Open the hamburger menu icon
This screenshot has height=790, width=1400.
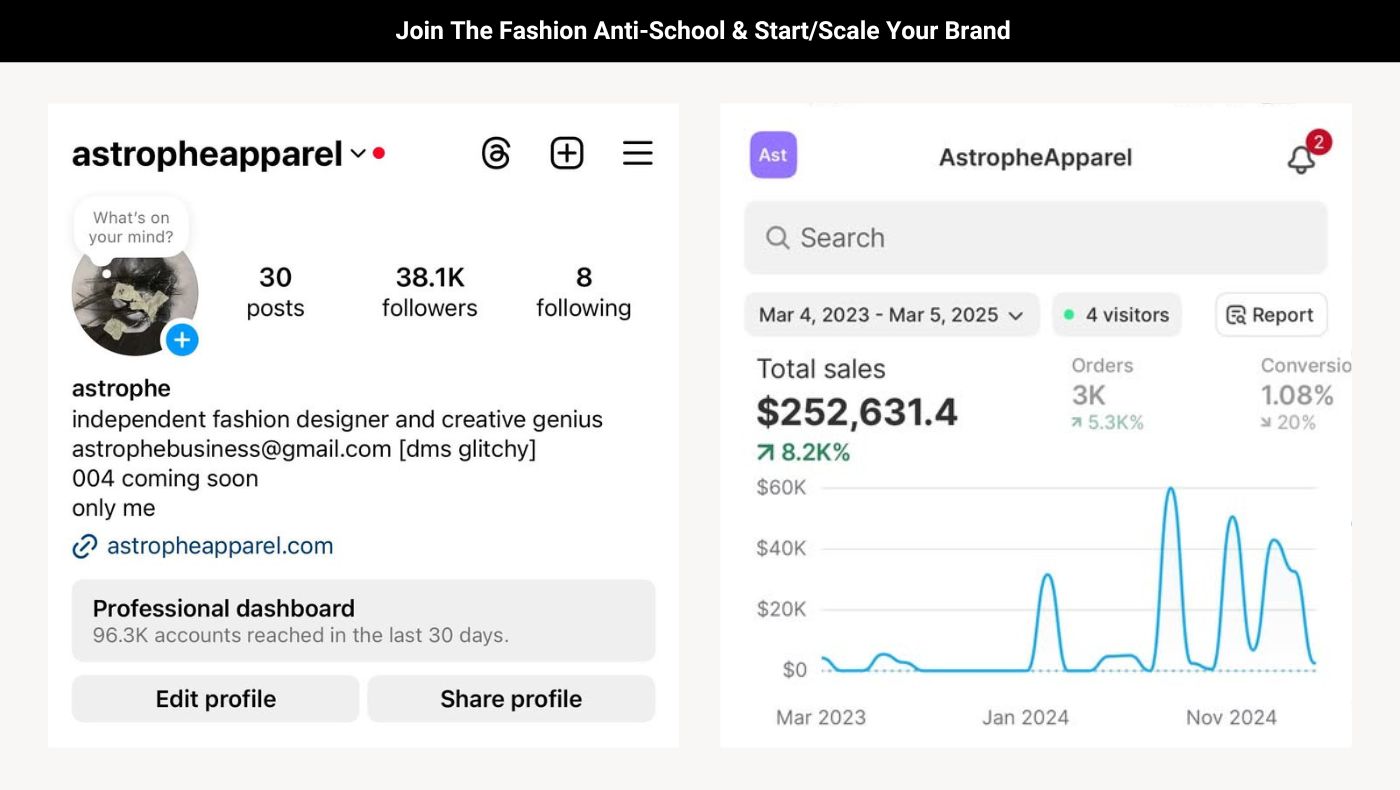[x=637, y=152]
